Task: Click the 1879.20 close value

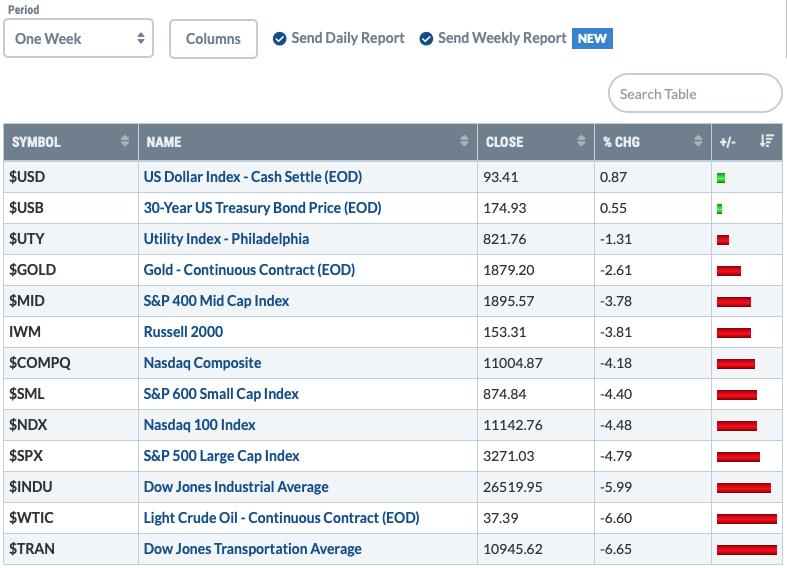Action: (508, 270)
